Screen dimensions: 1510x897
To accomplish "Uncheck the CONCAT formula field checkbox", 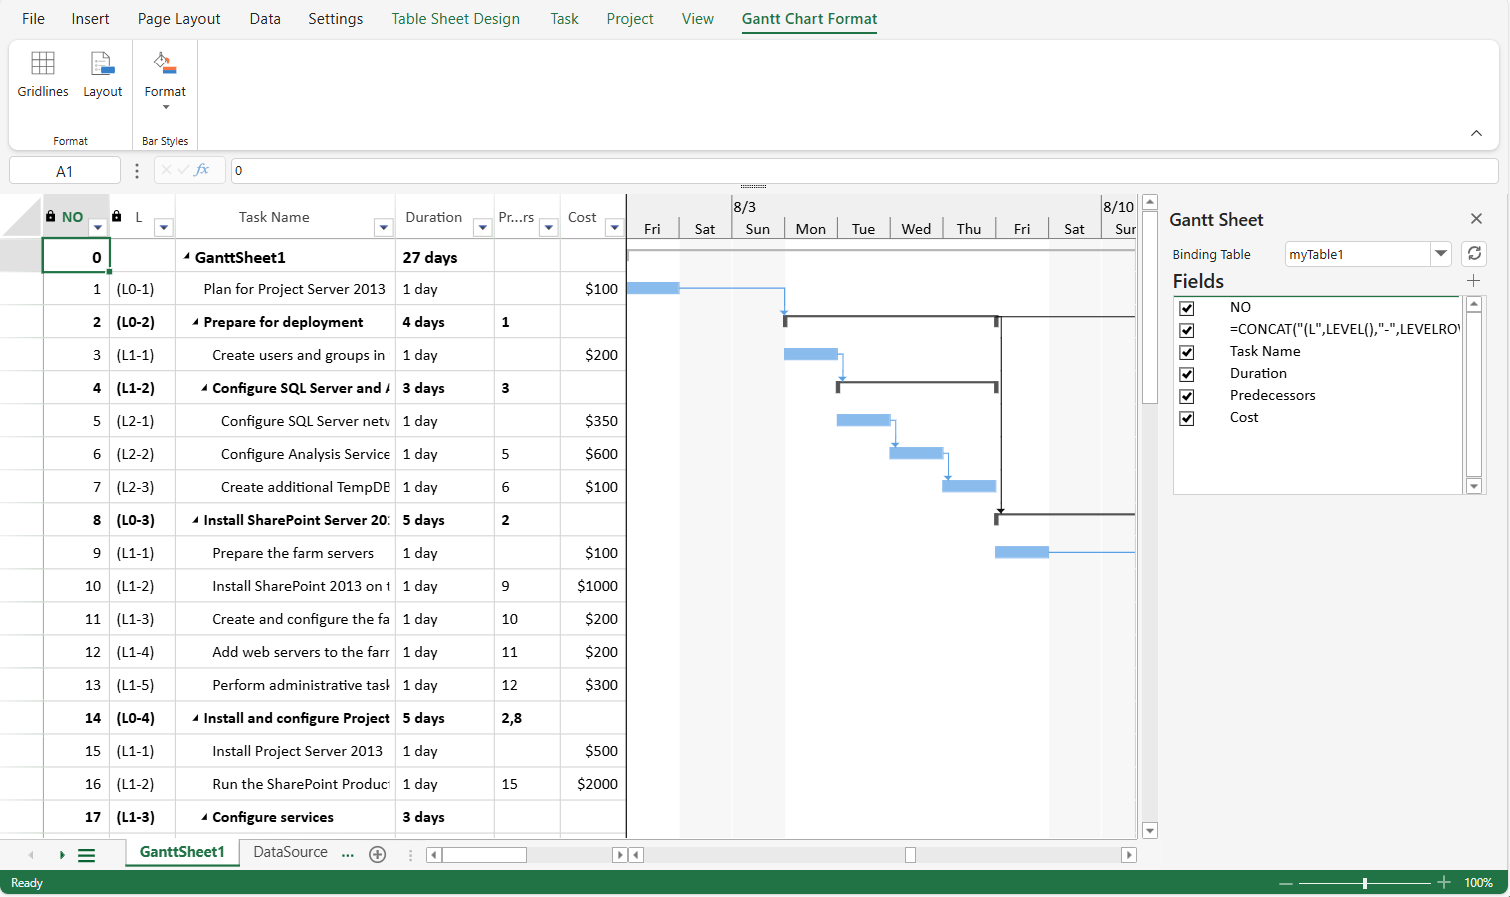I will tap(1187, 330).
